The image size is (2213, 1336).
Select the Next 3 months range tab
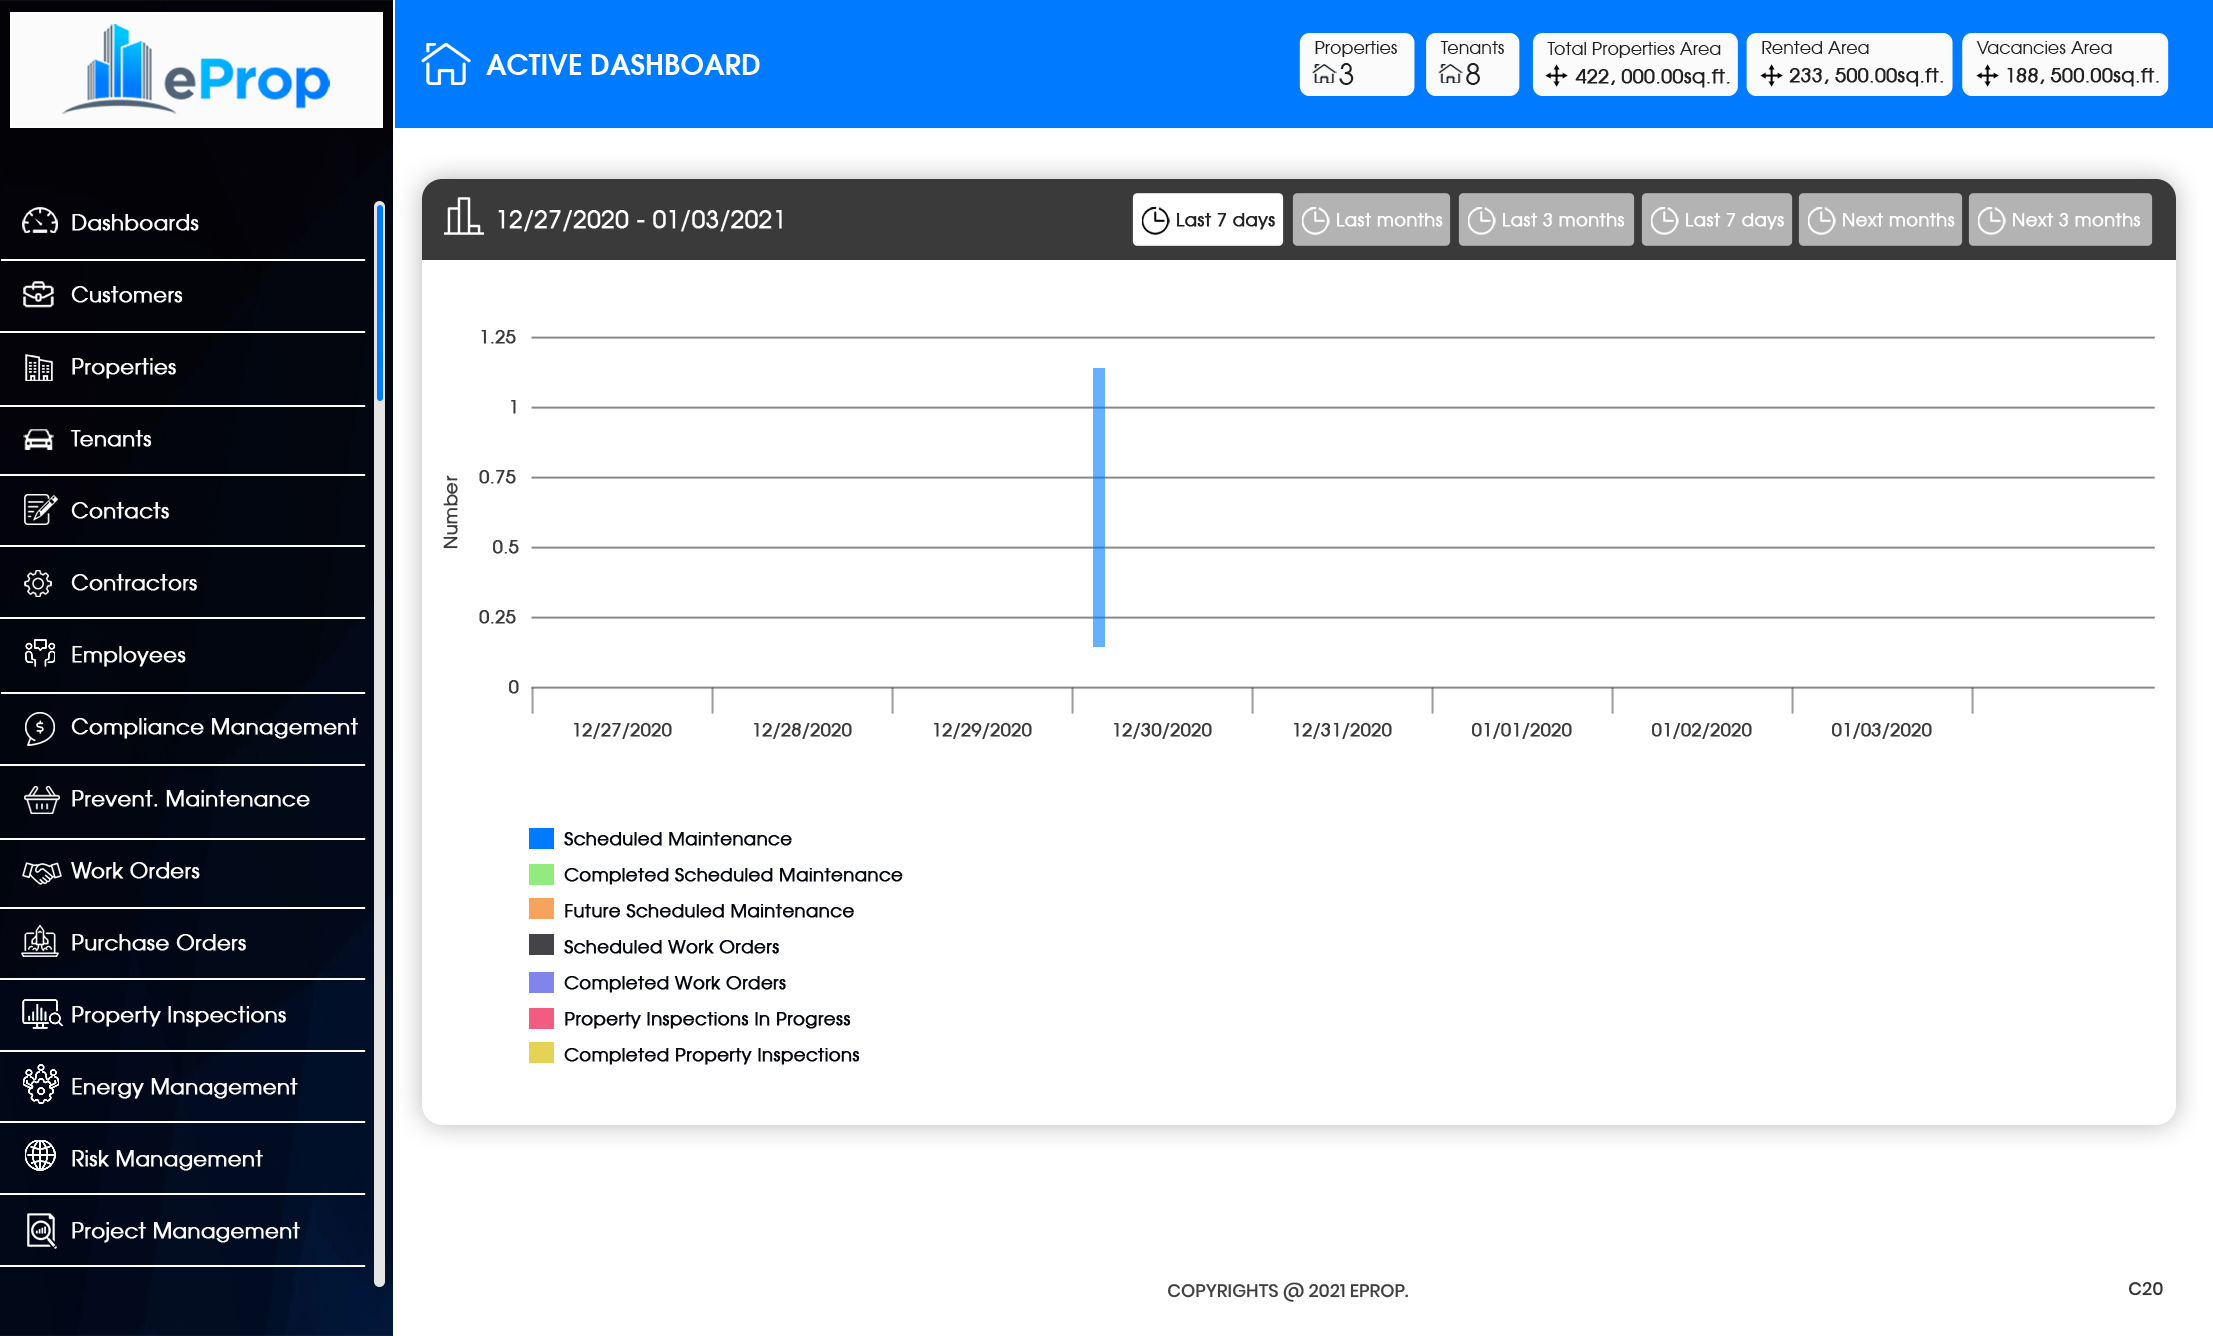click(2060, 220)
